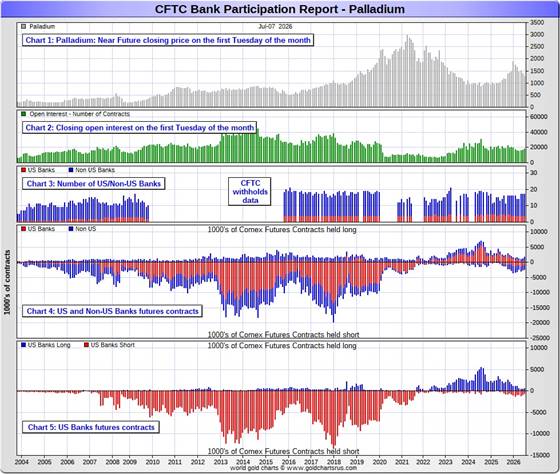560x474 pixels.
Task: Click the 2013 label on the time axis
Action: point(220,462)
